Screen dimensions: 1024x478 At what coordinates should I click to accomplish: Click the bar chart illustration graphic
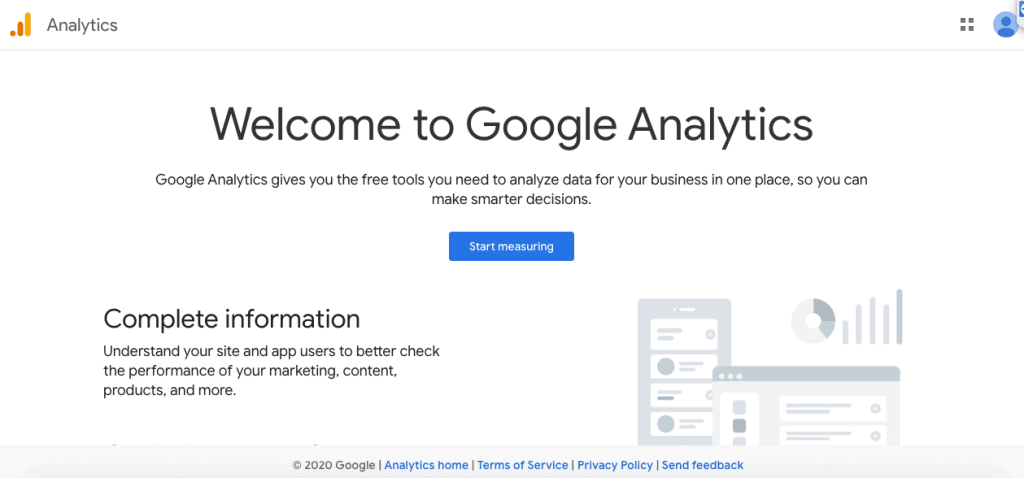872,318
